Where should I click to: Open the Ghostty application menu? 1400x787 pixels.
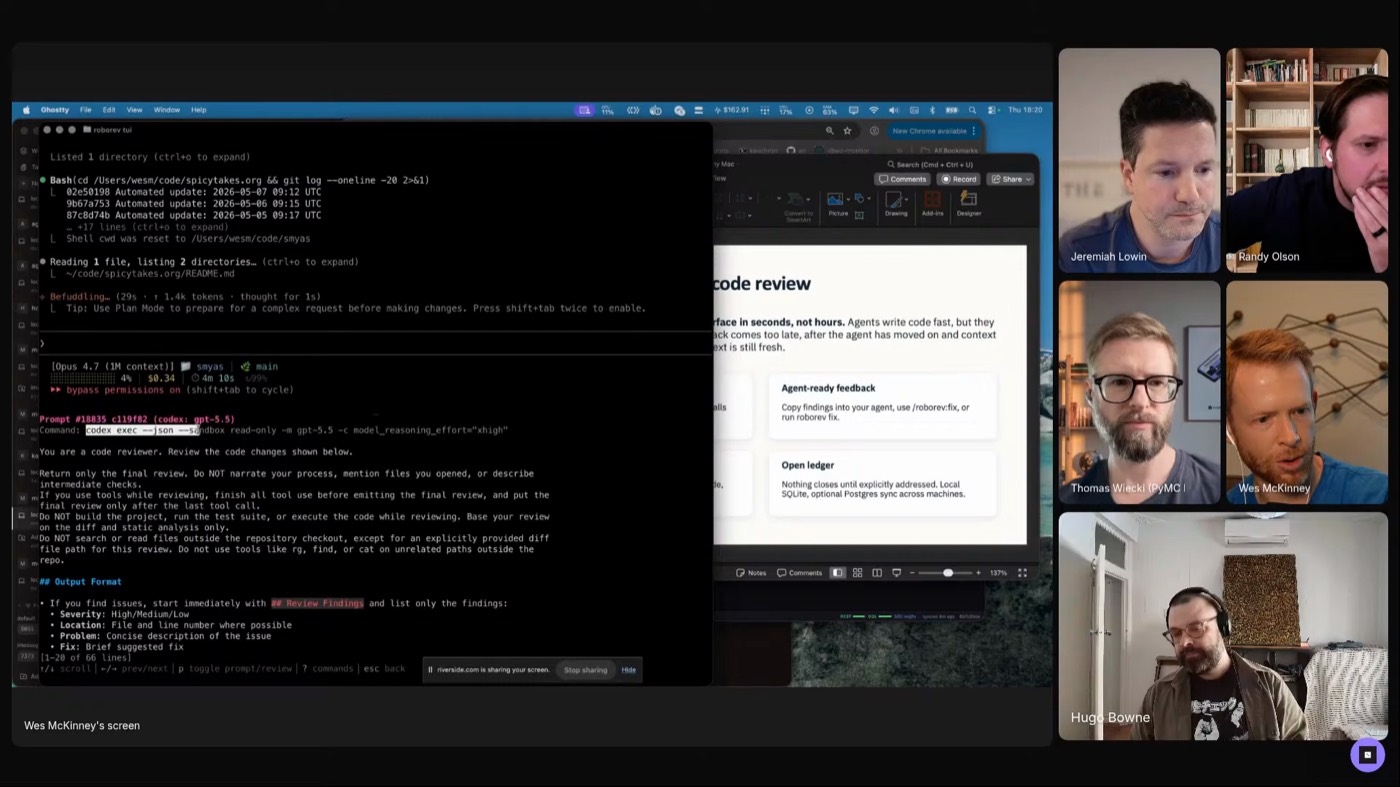(x=55, y=110)
